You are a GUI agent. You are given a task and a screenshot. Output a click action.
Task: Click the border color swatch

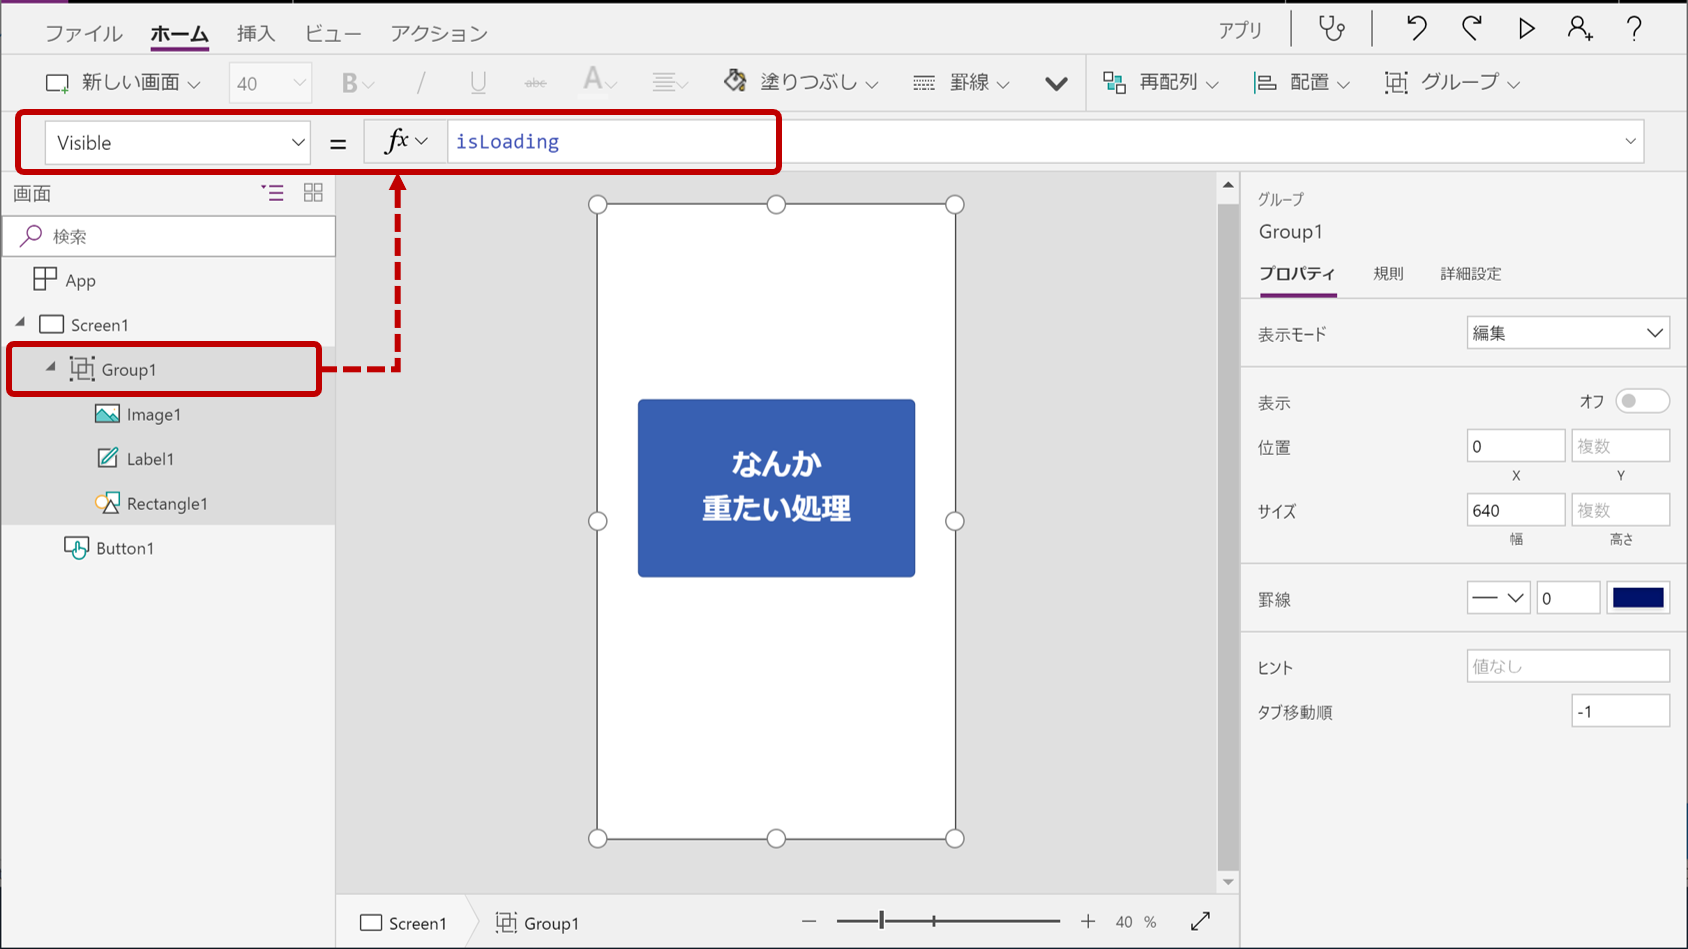point(1638,597)
